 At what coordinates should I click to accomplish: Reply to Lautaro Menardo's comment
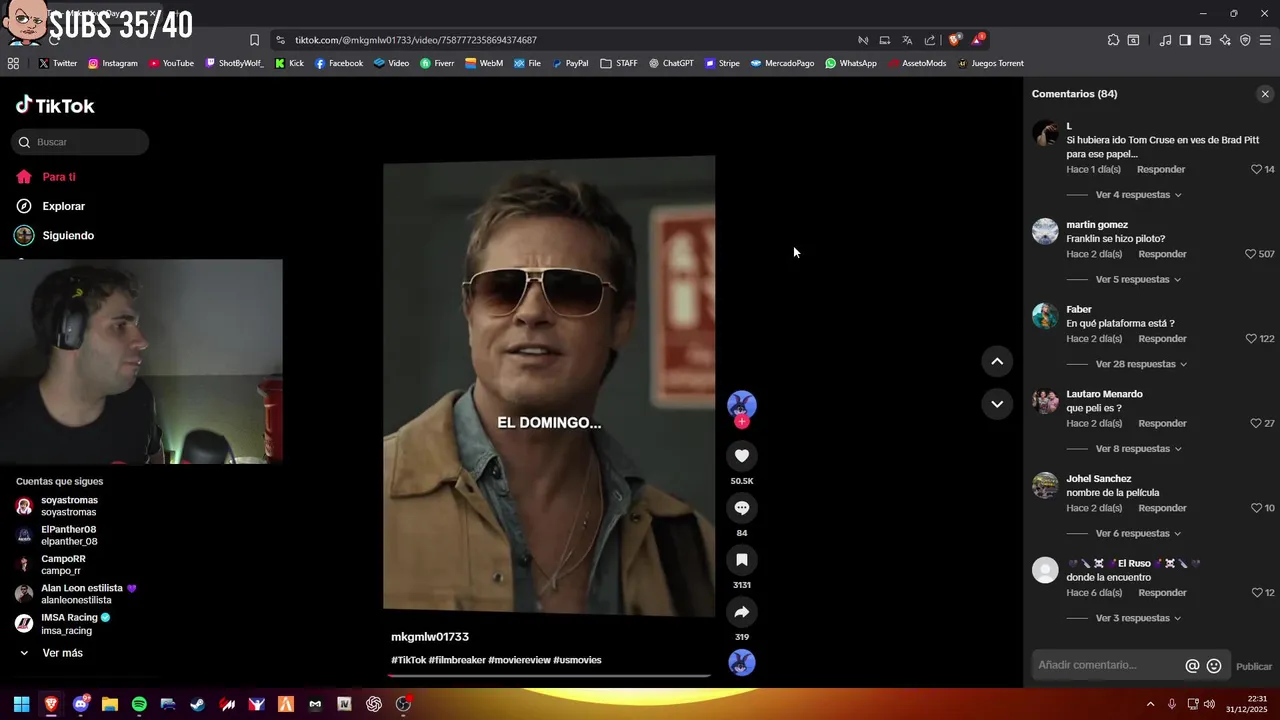tap(1162, 424)
